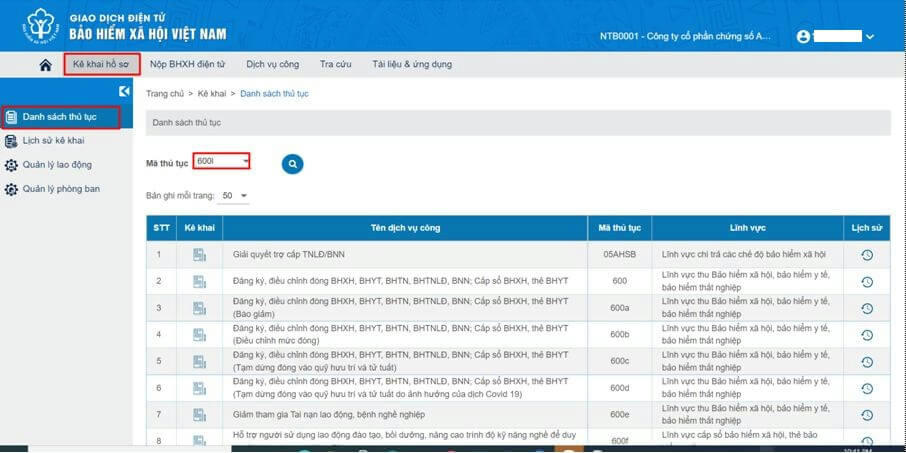Select Tra cứu menu item
Image resolution: width=906 pixels, height=453 pixels.
335,65
